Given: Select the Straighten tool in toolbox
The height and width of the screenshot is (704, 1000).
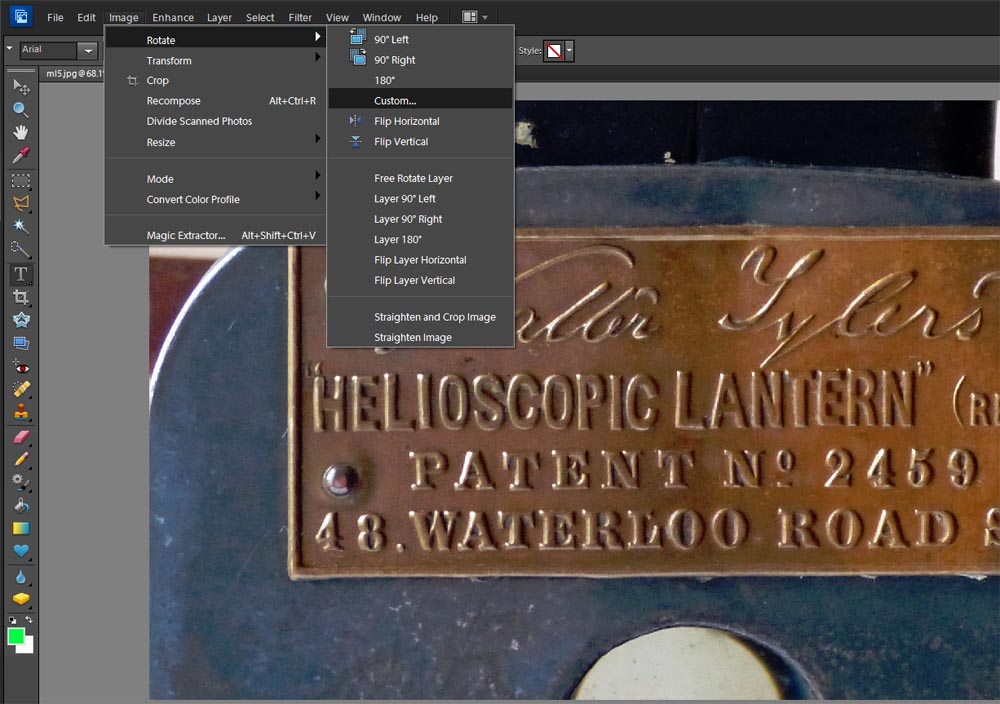Looking at the screenshot, I should coord(21,343).
